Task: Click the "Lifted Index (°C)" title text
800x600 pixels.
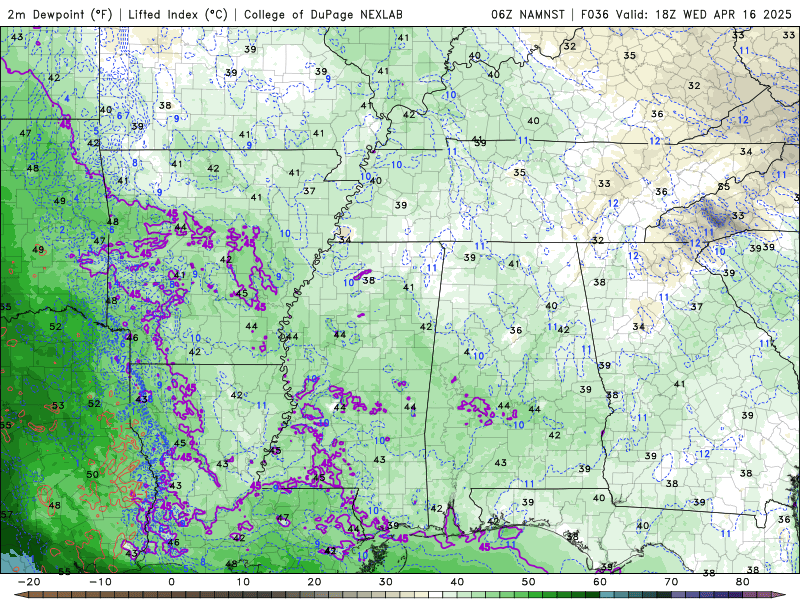Action: click(178, 14)
